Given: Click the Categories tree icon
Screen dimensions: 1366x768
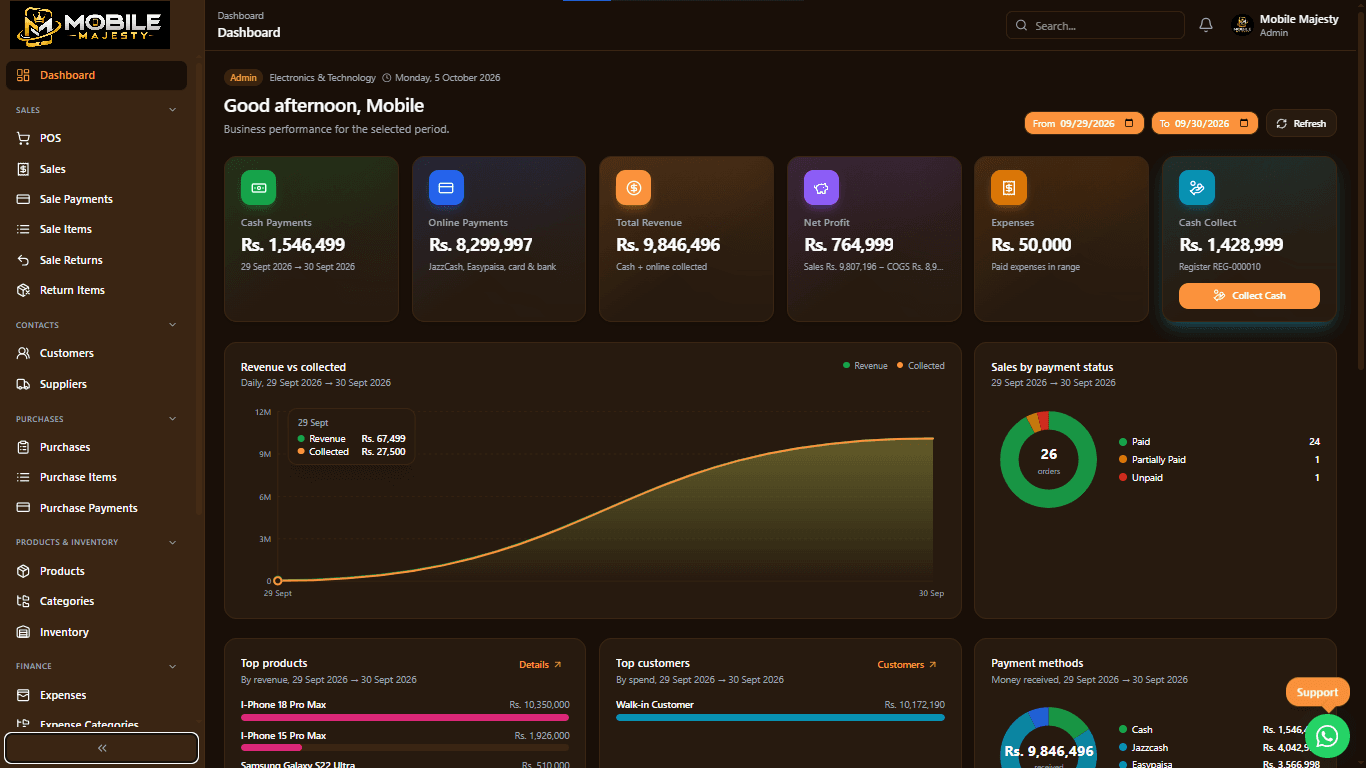Looking at the screenshot, I should pyautogui.click(x=23, y=601).
